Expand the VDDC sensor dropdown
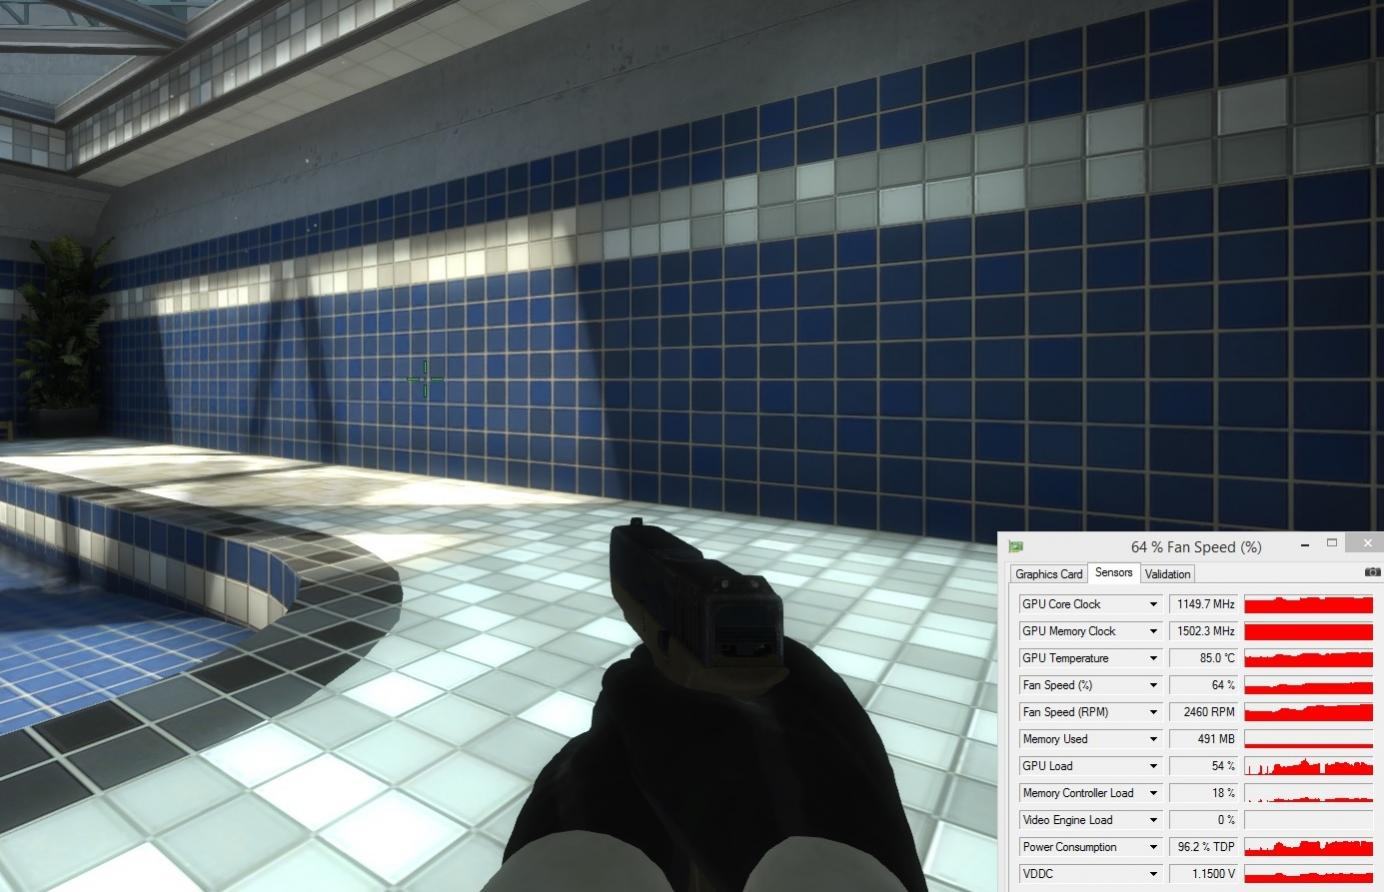The width and height of the screenshot is (1384, 892). coord(1153,874)
